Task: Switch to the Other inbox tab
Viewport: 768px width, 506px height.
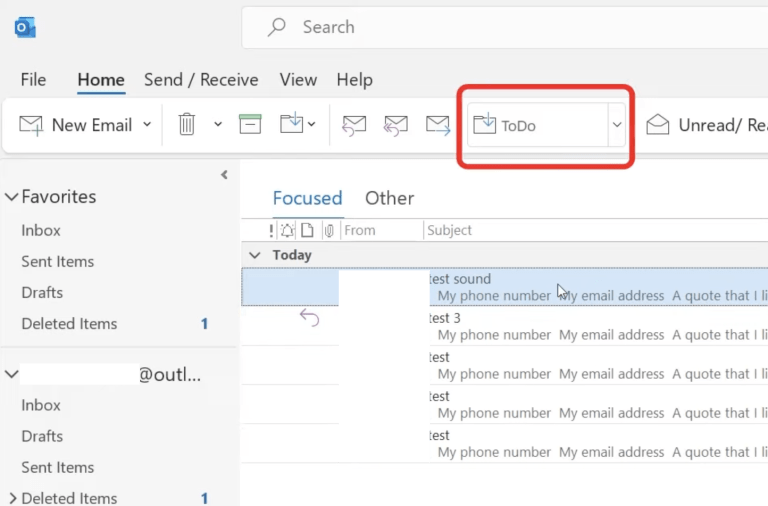Action: pyautogui.click(x=389, y=198)
